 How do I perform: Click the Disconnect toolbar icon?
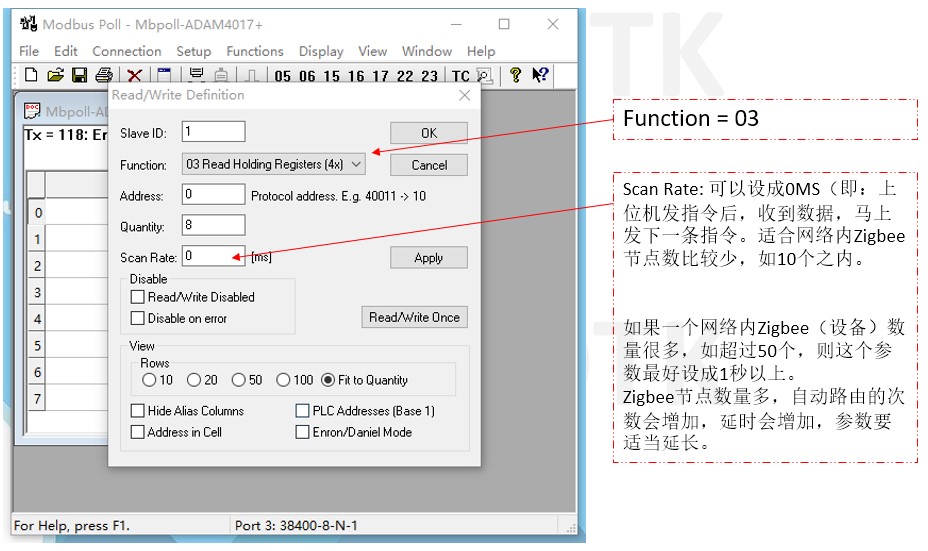coord(221,76)
